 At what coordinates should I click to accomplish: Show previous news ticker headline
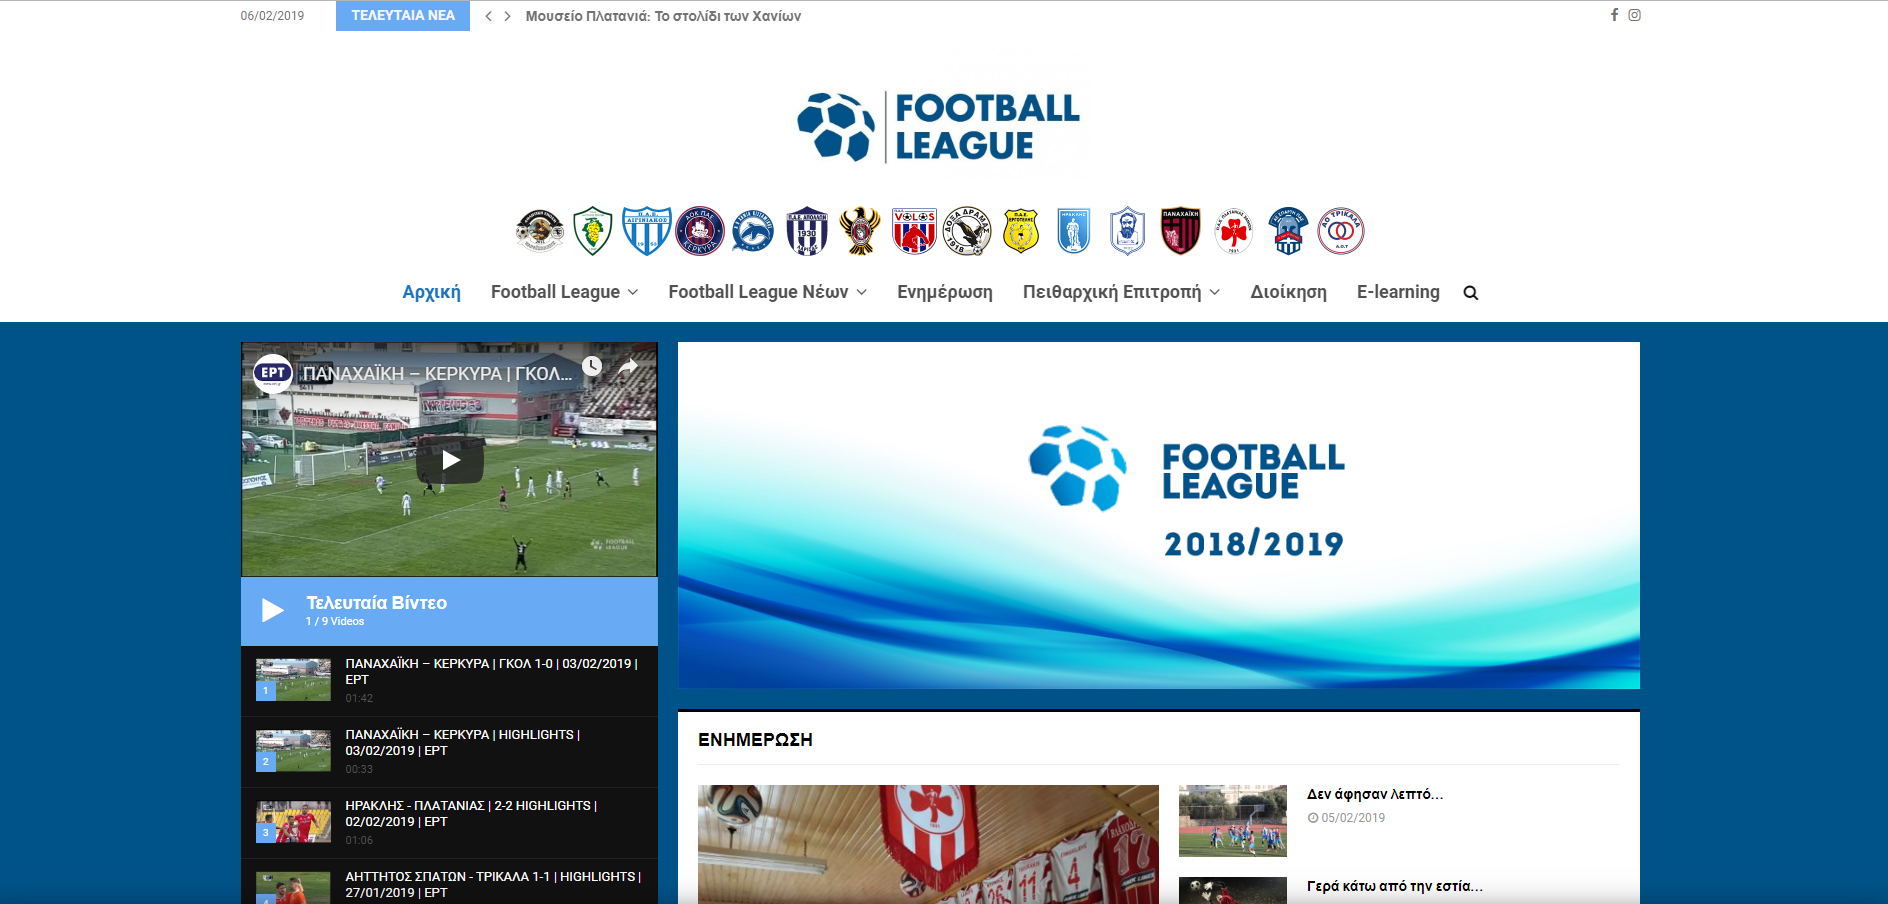pyautogui.click(x=488, y=16)
